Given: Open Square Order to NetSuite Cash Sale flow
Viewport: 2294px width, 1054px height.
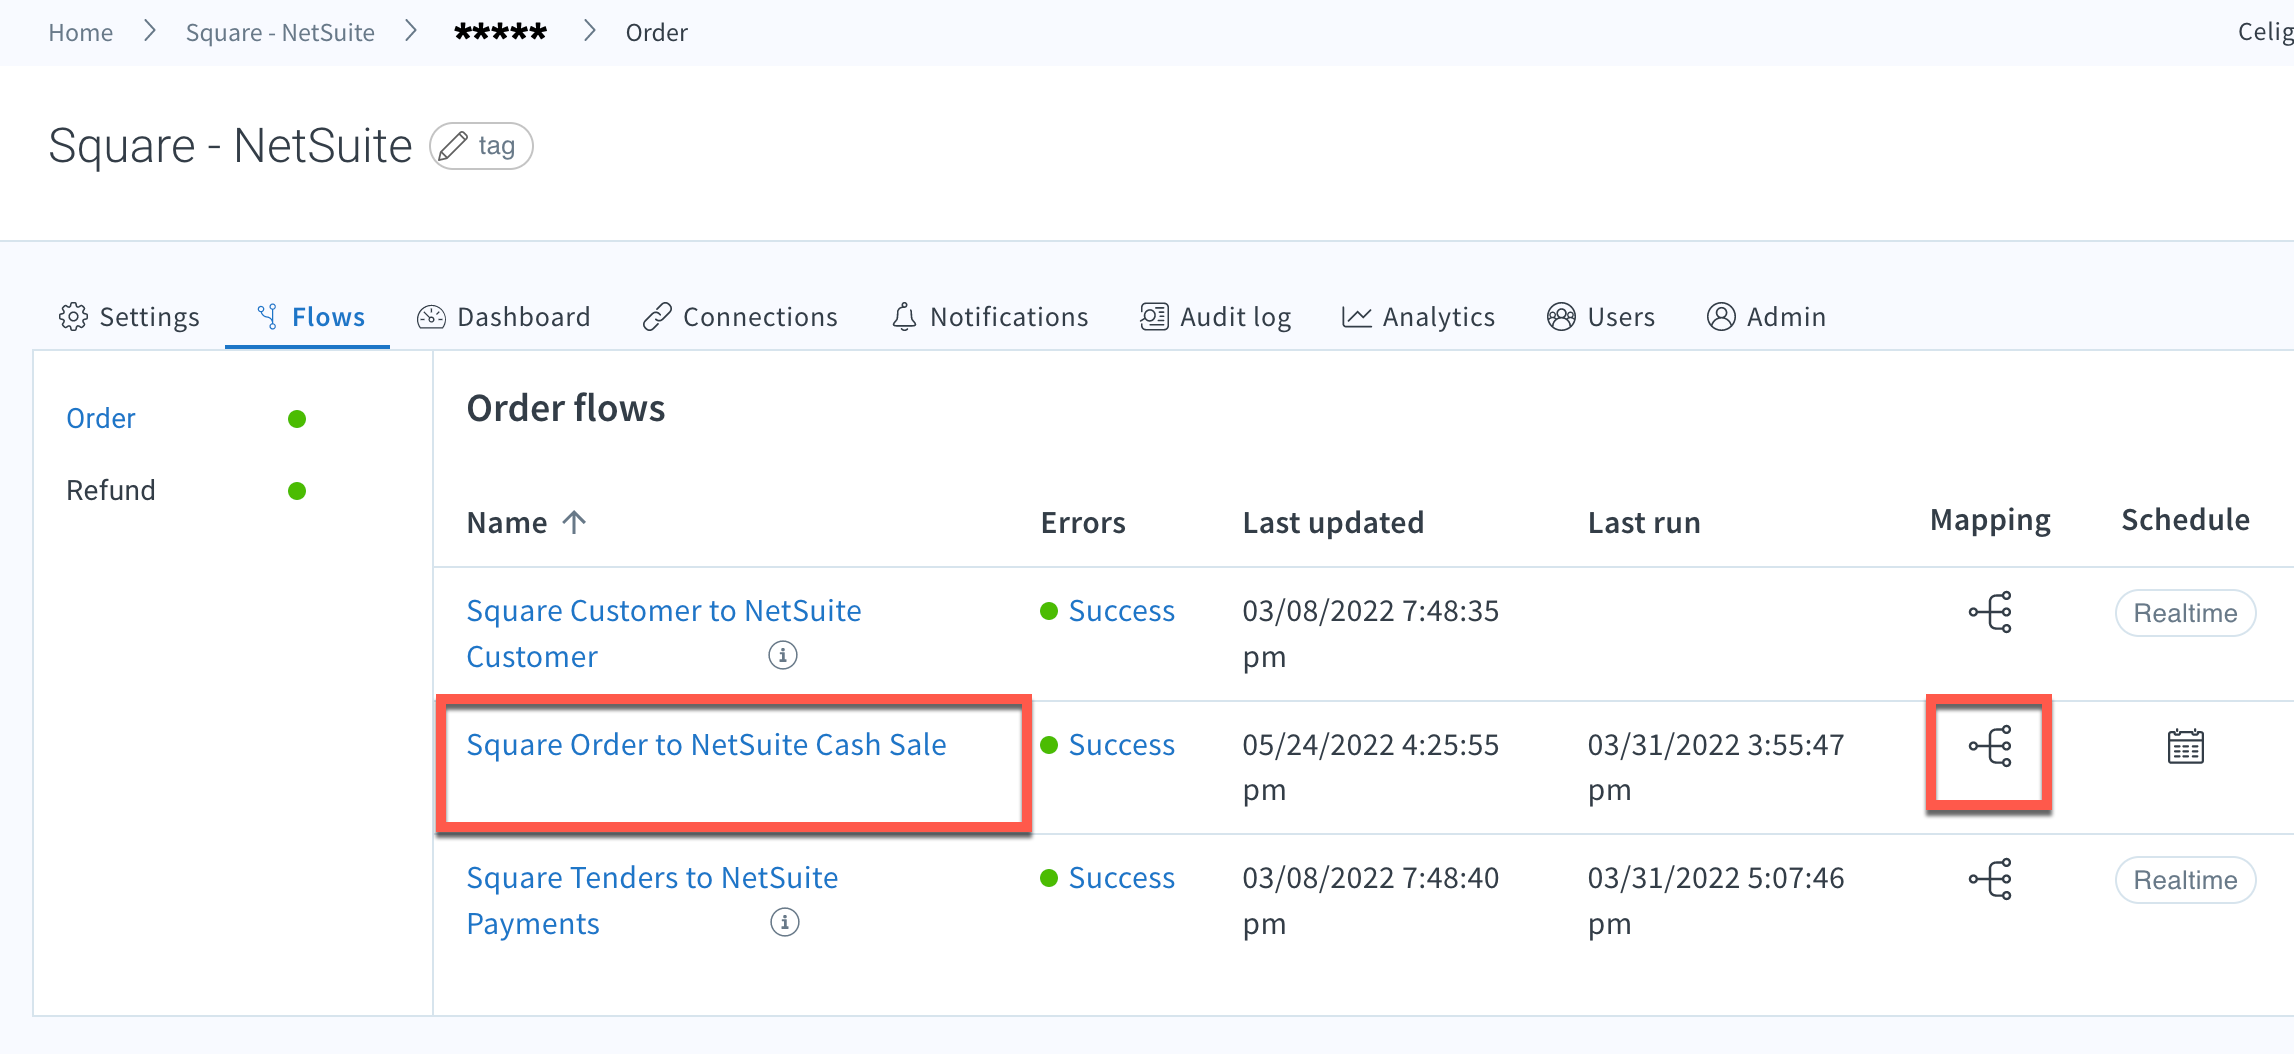Looking at the screenshot, I should click(706, 745).
